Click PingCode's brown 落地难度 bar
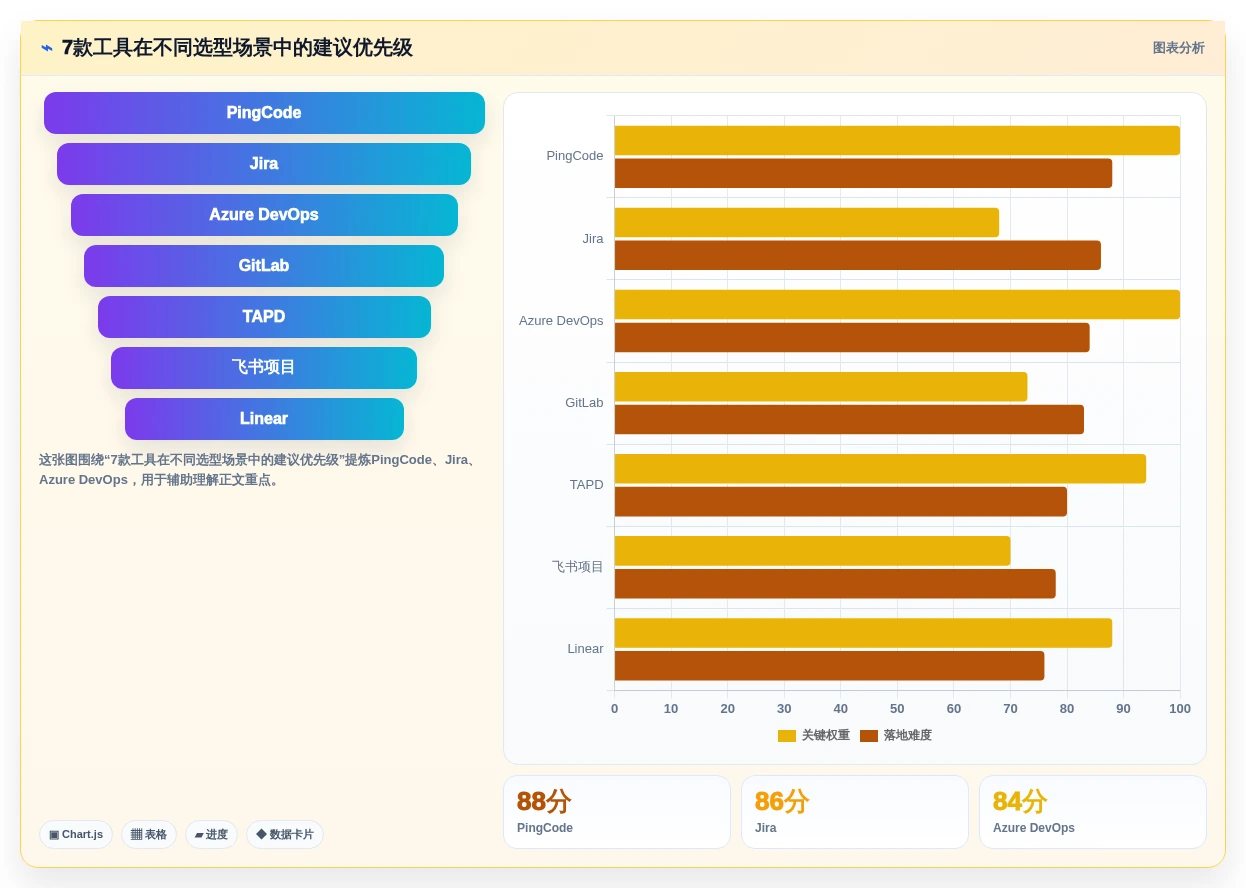Viewport: 1246px width, 888px height. tap(863, 173)
